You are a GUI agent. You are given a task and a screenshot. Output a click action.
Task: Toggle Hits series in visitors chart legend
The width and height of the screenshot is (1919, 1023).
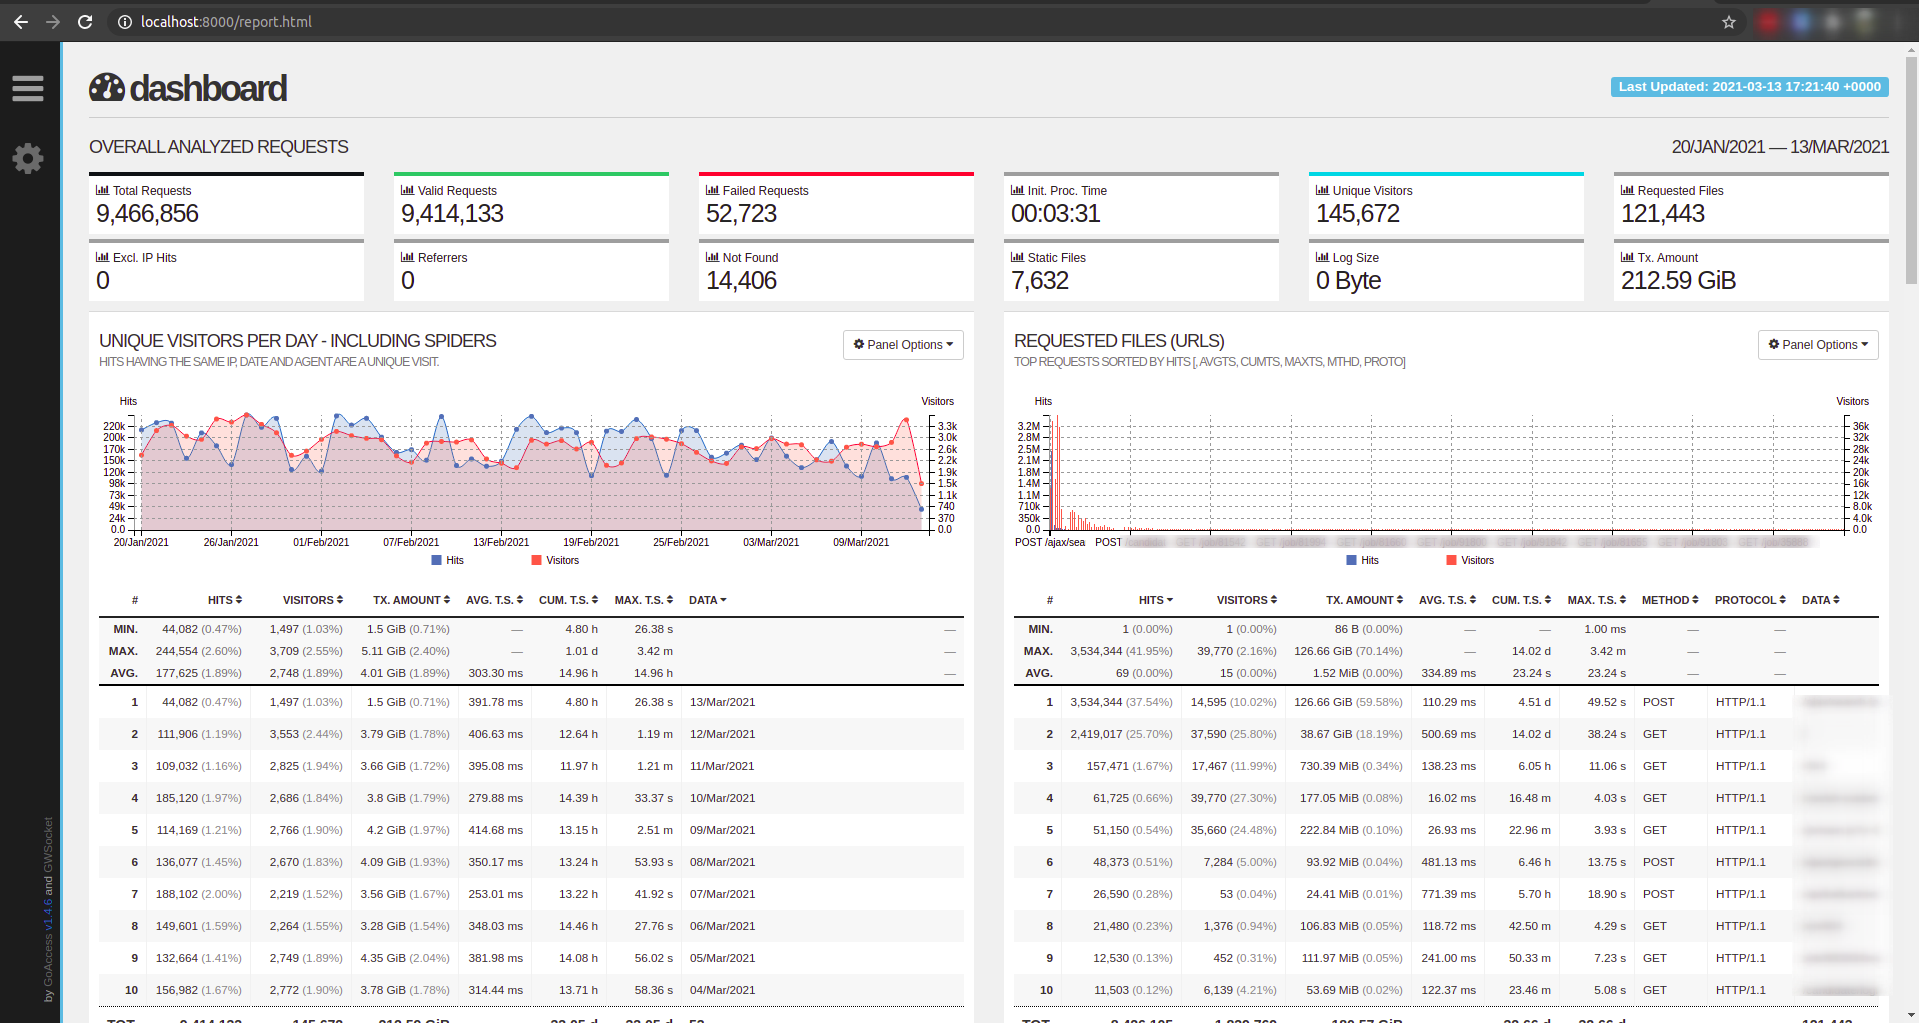click(x=448, y=560)
